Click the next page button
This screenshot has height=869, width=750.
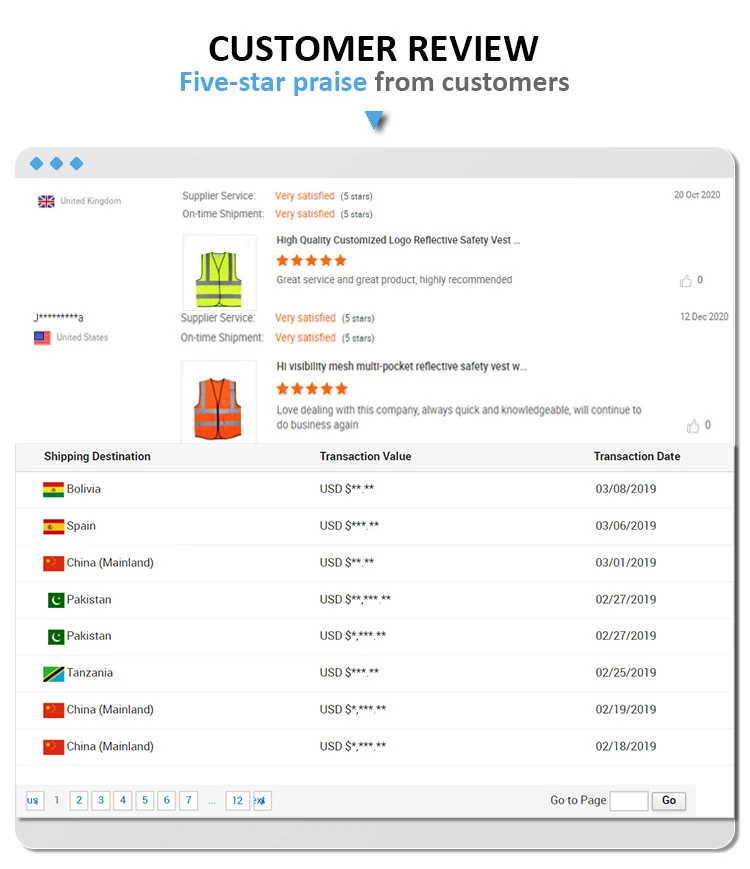tap(261, 800)
